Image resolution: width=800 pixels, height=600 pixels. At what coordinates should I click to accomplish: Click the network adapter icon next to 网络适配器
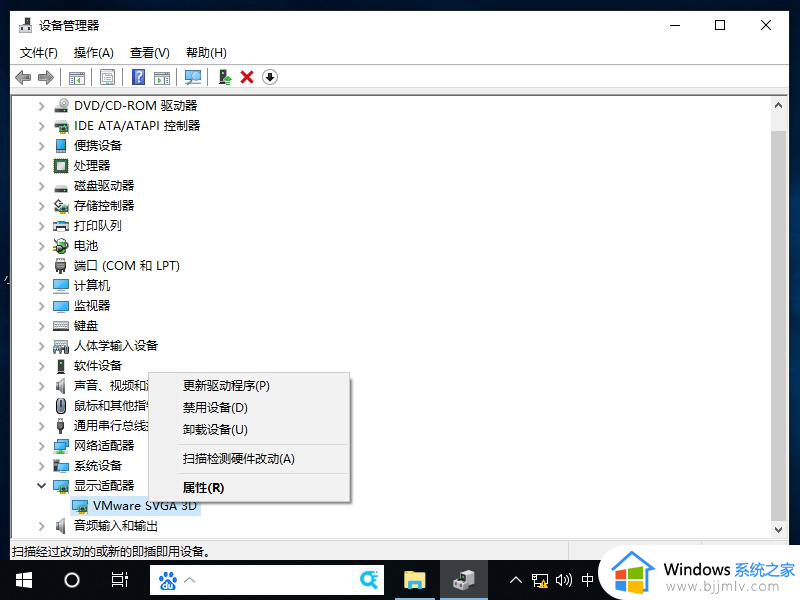61,446
